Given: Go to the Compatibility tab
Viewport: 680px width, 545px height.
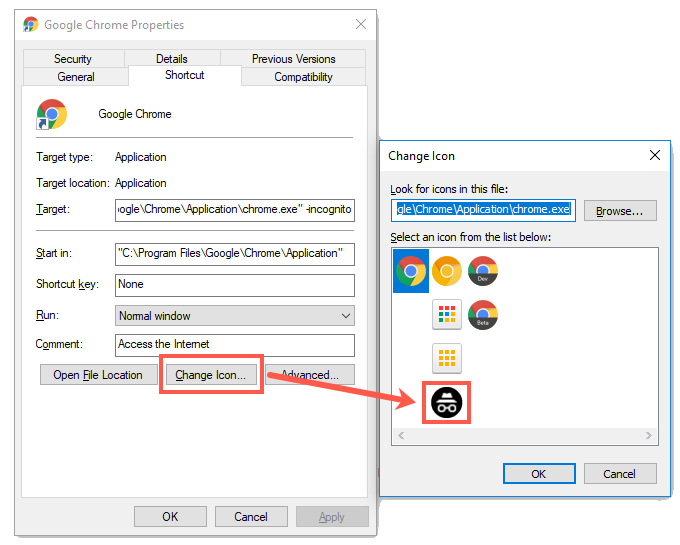Looking at the screenshot, I should coord(304,77).
